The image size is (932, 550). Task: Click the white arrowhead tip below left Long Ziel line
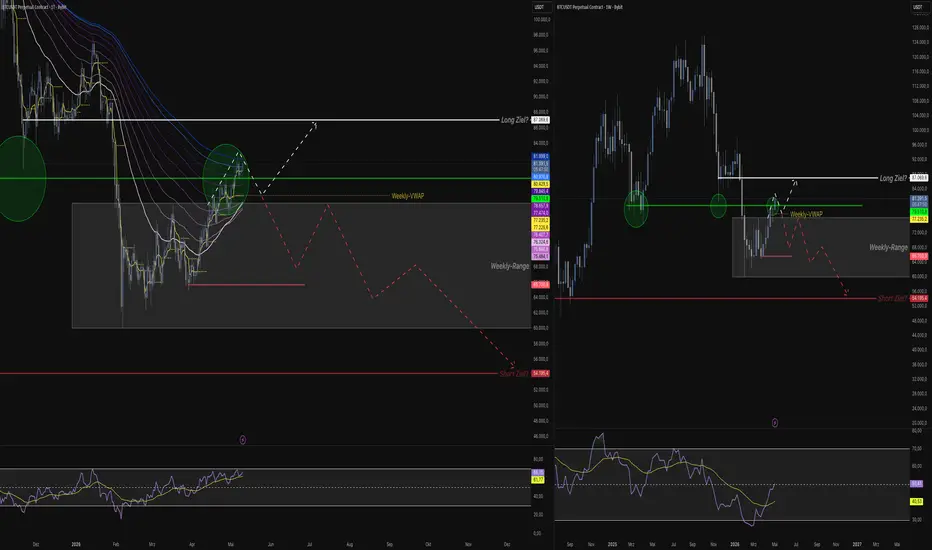click(316, 123)
